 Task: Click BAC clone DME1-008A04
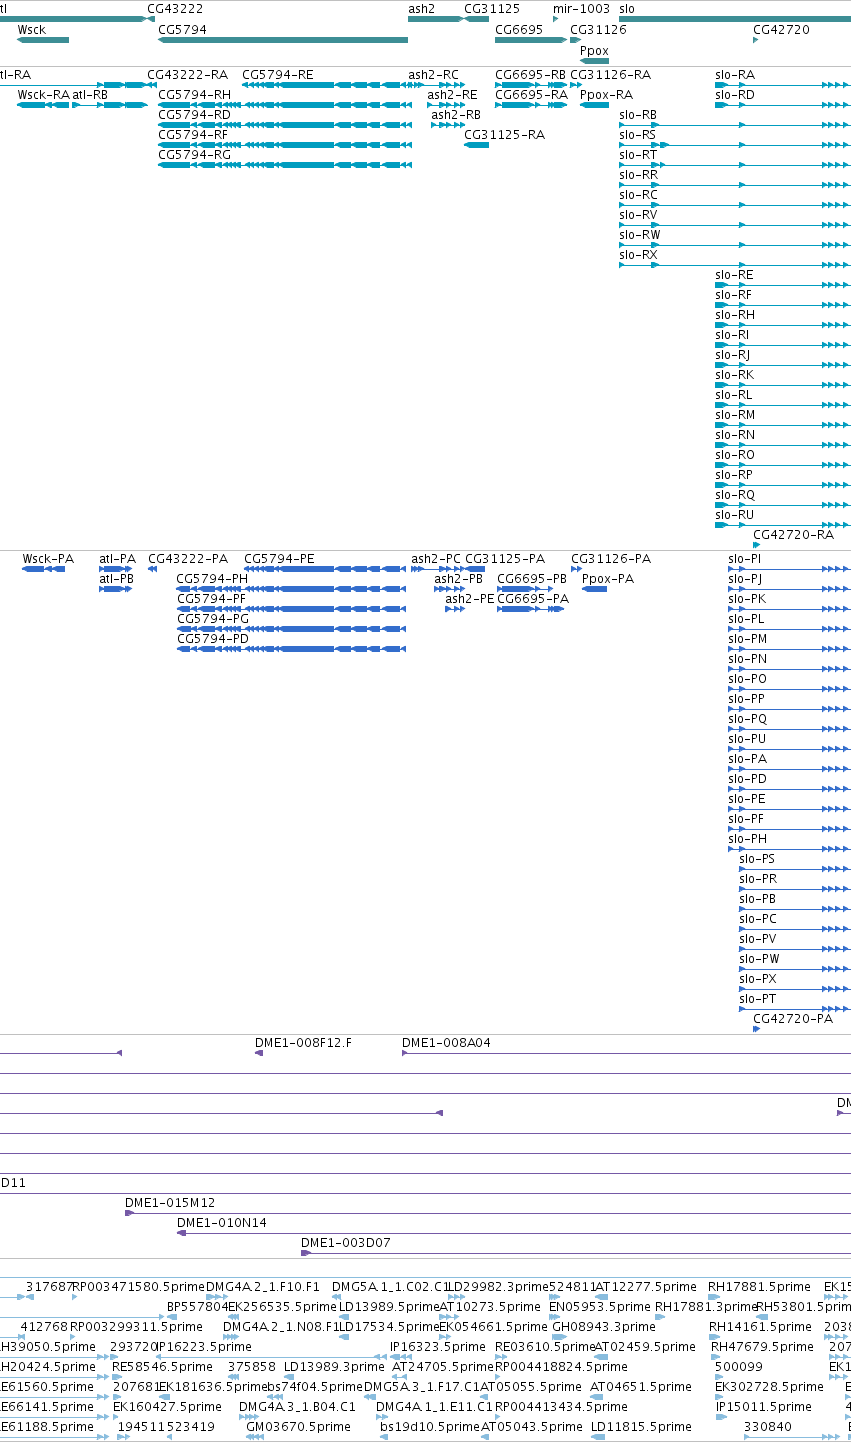pos(446,1043)
